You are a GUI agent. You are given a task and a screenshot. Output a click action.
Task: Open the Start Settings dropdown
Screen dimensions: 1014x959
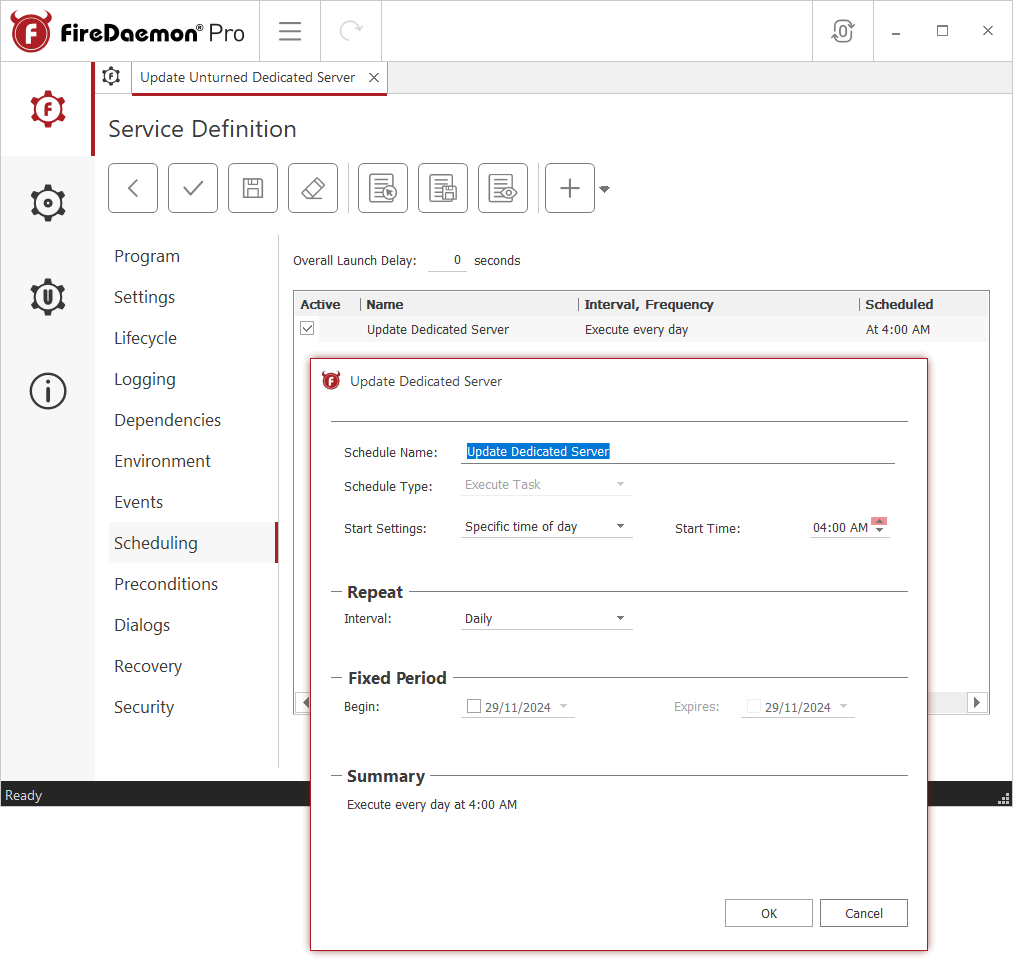pyautogui.click(x=546, y=526)
